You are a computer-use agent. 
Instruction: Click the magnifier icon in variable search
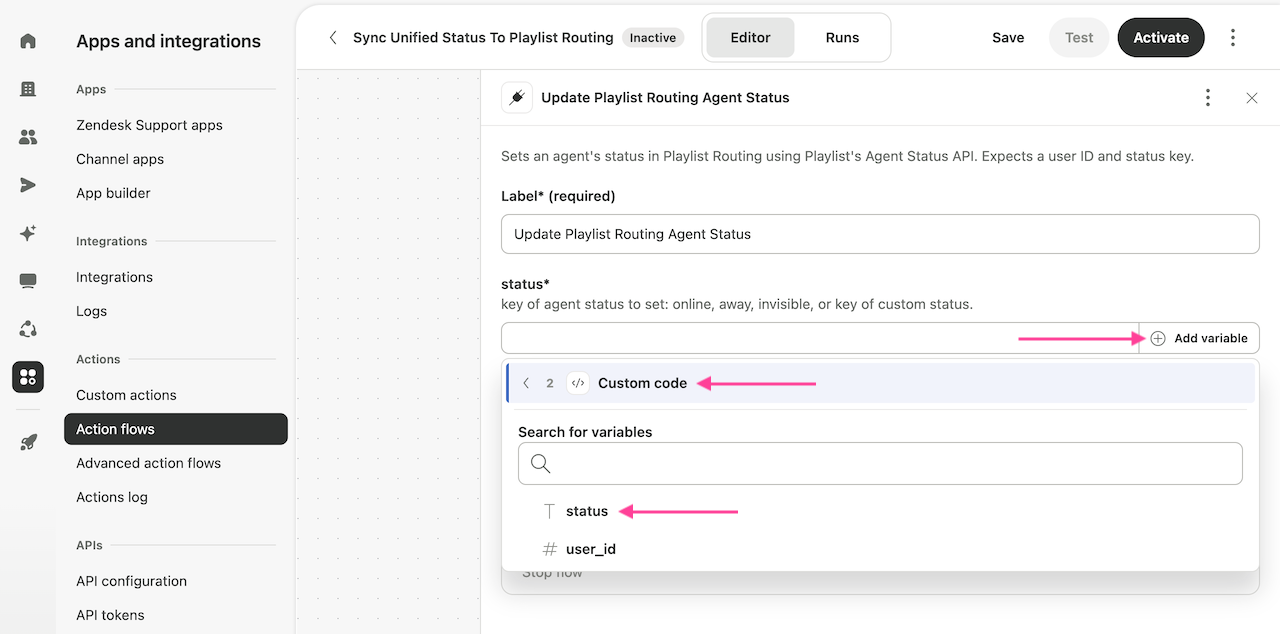tap(541, 464)
